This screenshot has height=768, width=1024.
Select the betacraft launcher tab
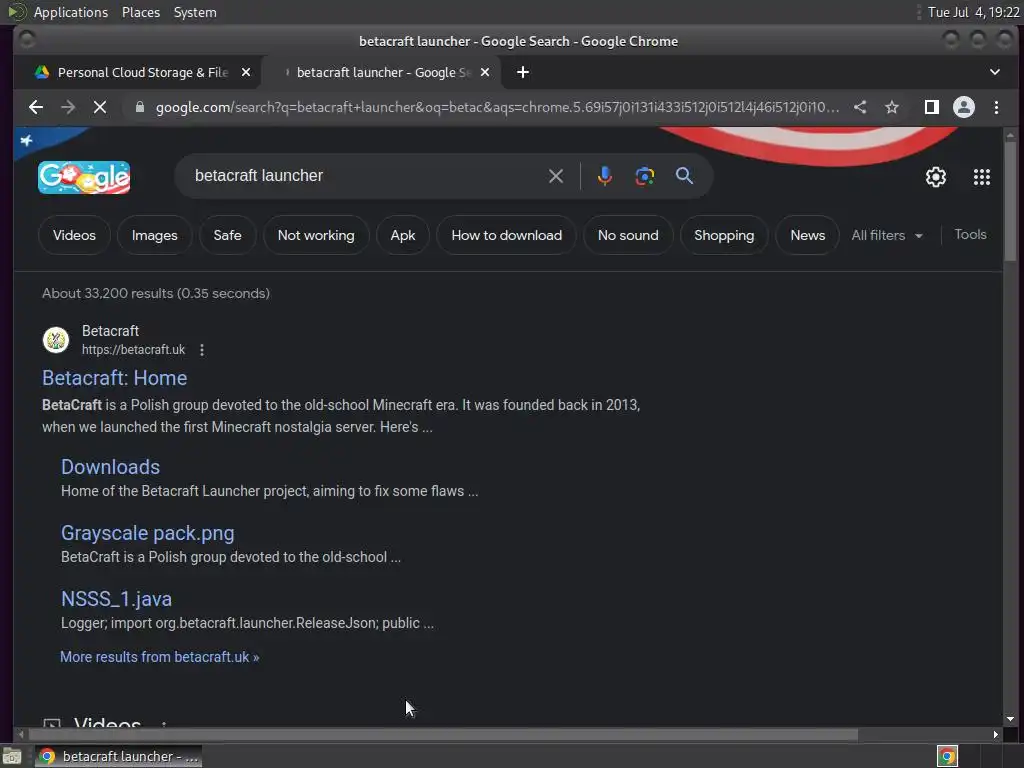point(382,72)
